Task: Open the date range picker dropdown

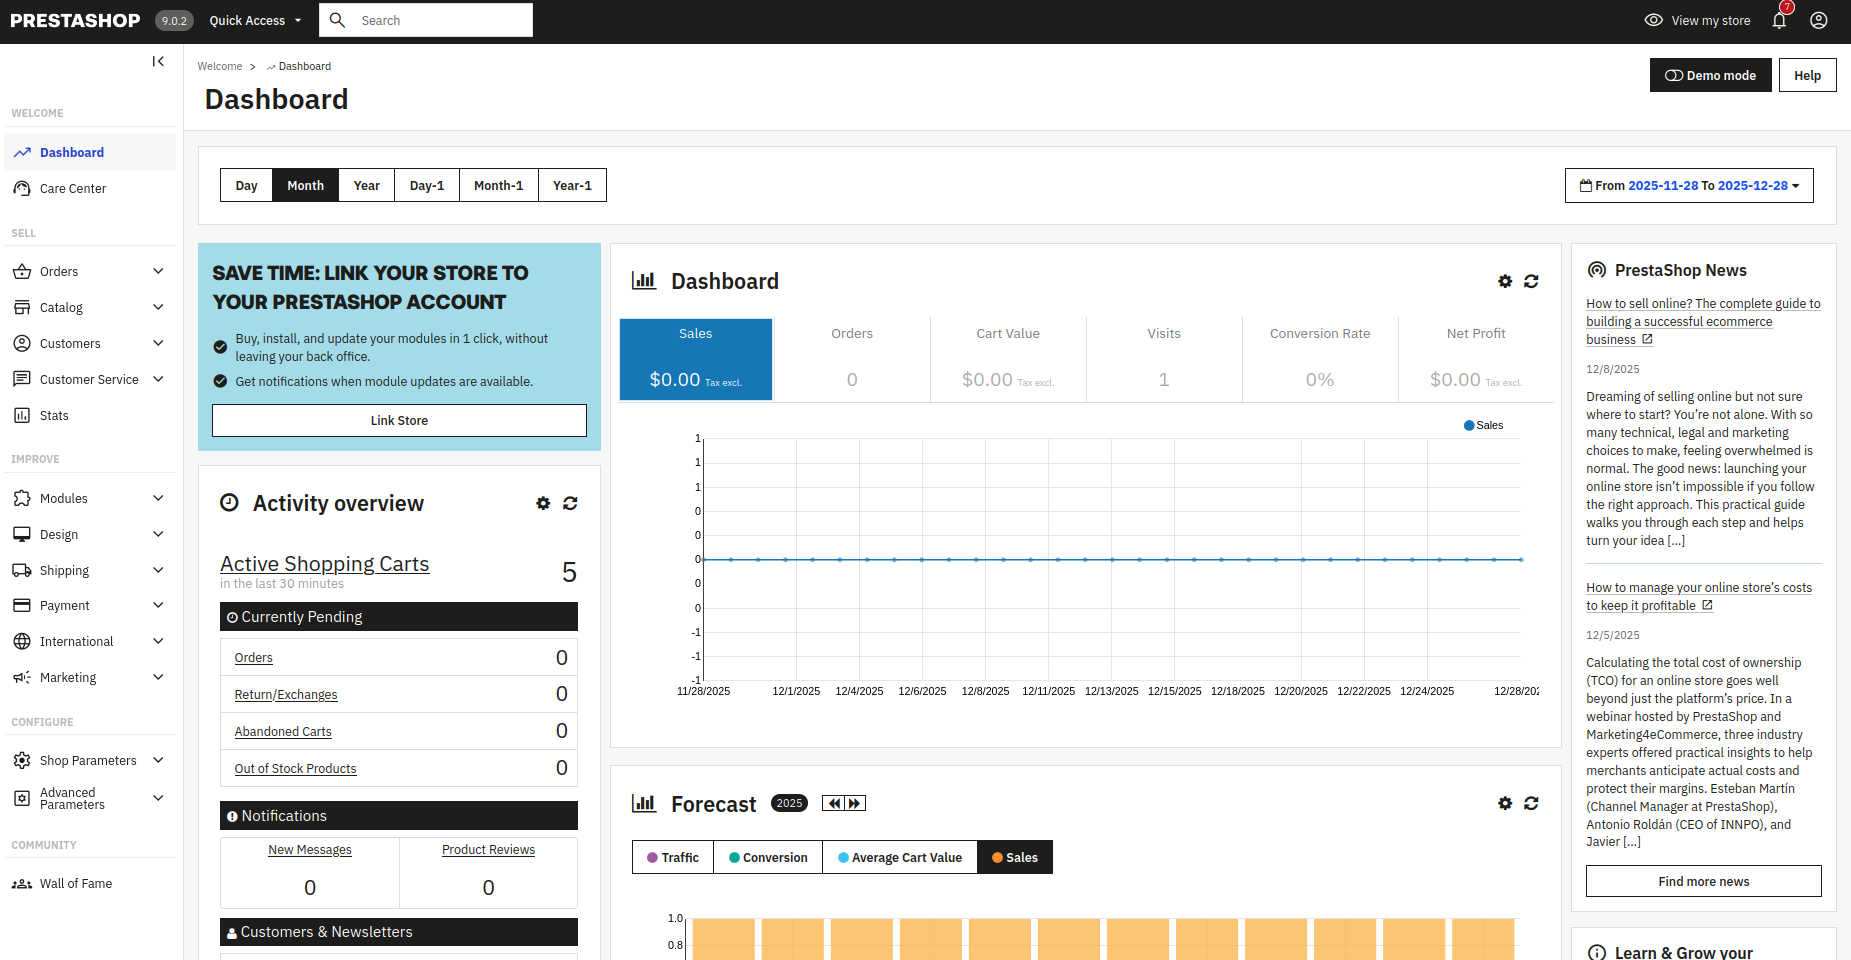Action: [1688, 186]
